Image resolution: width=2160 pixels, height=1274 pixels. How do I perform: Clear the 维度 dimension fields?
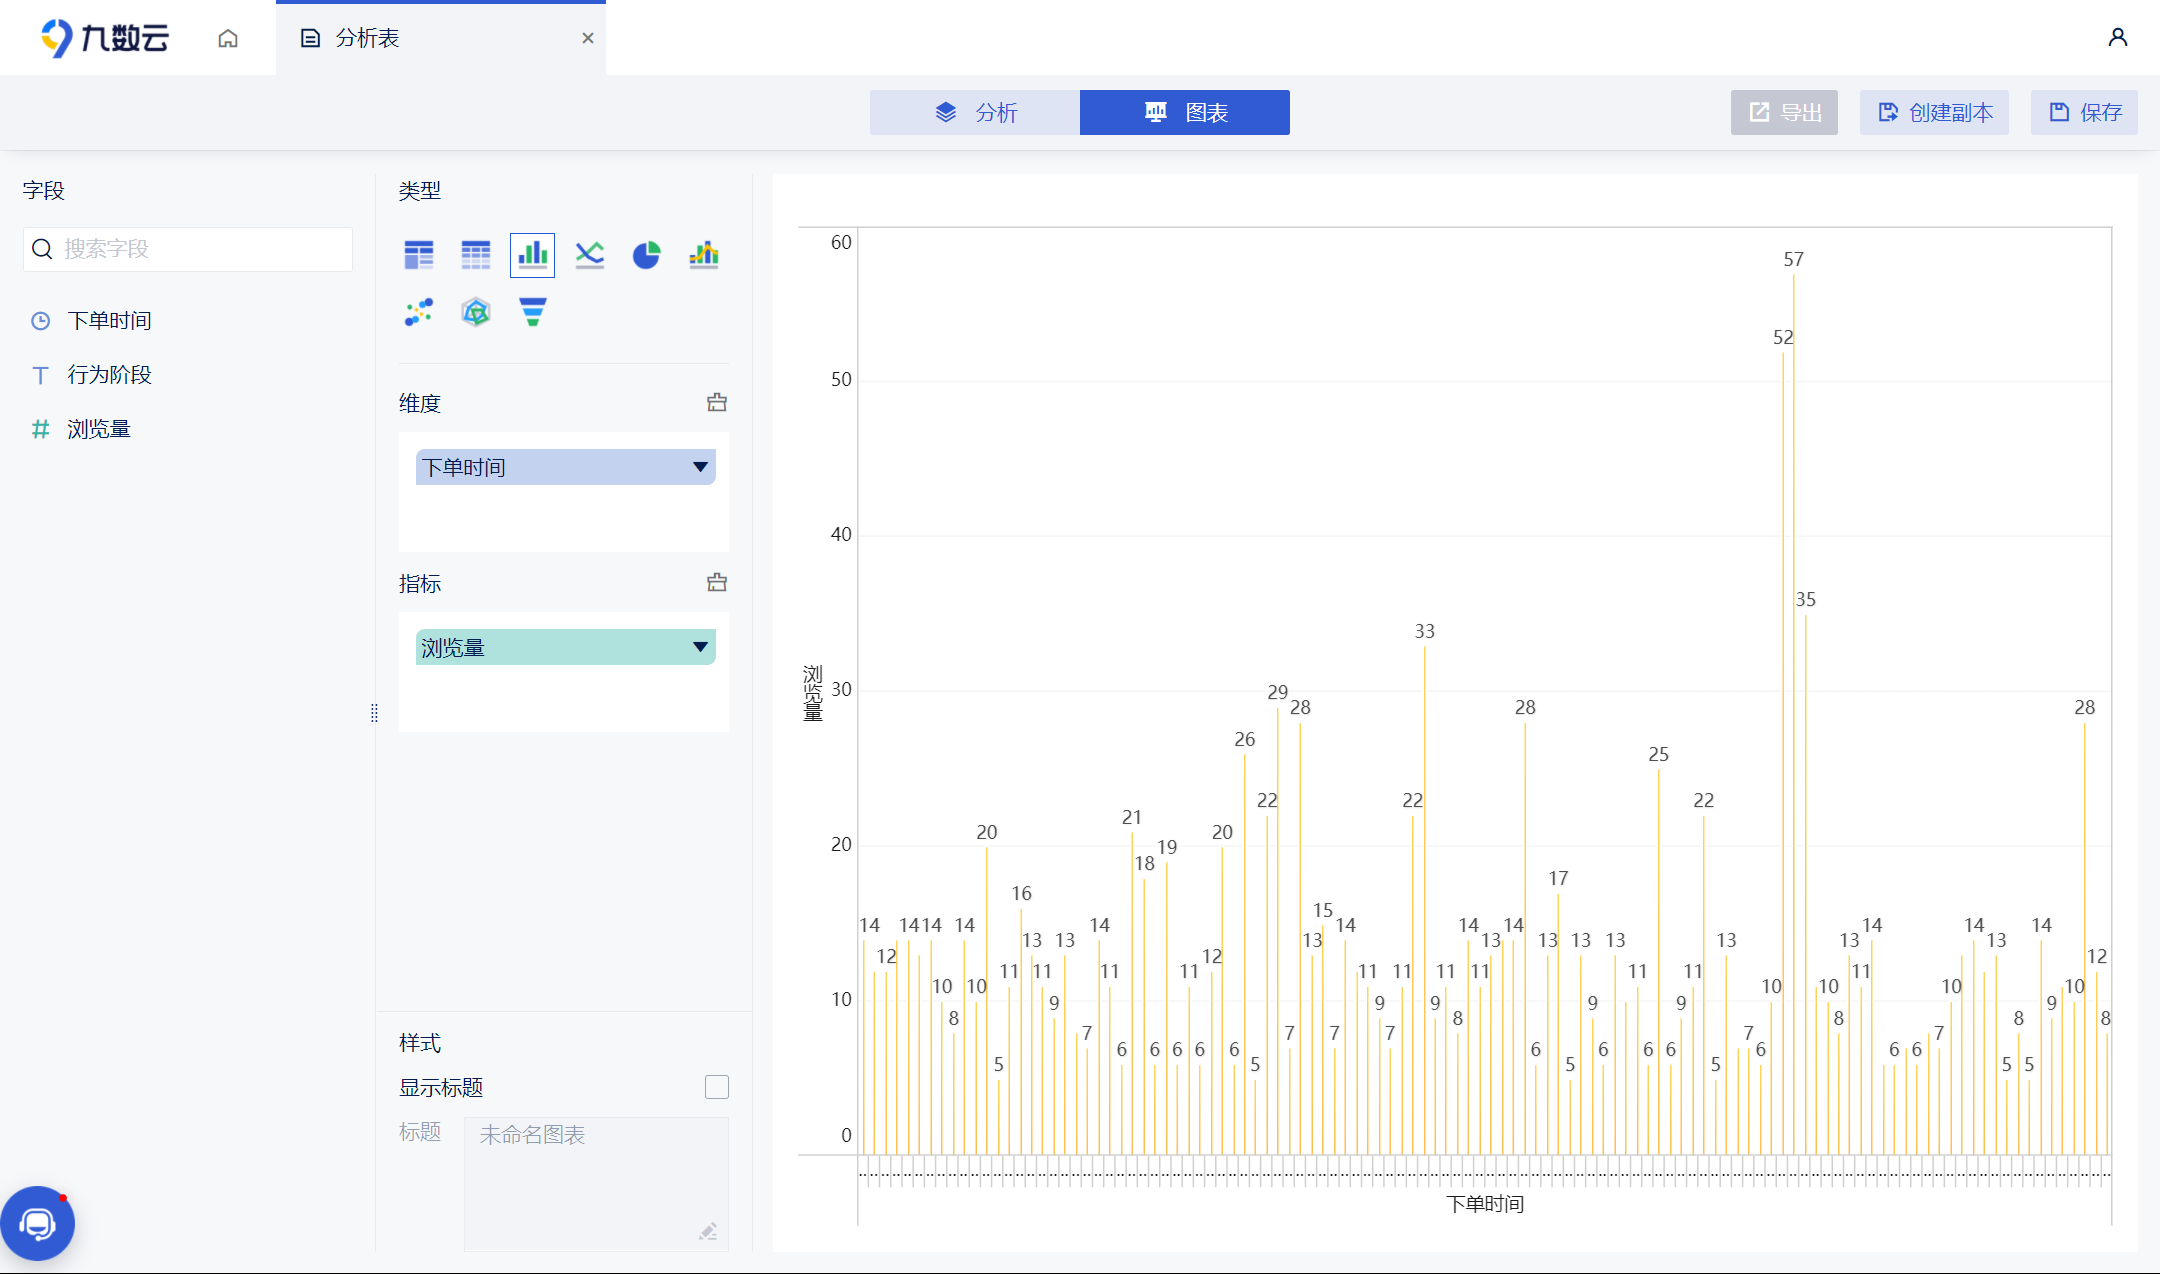pyautogui.click(x=717, y=403)
